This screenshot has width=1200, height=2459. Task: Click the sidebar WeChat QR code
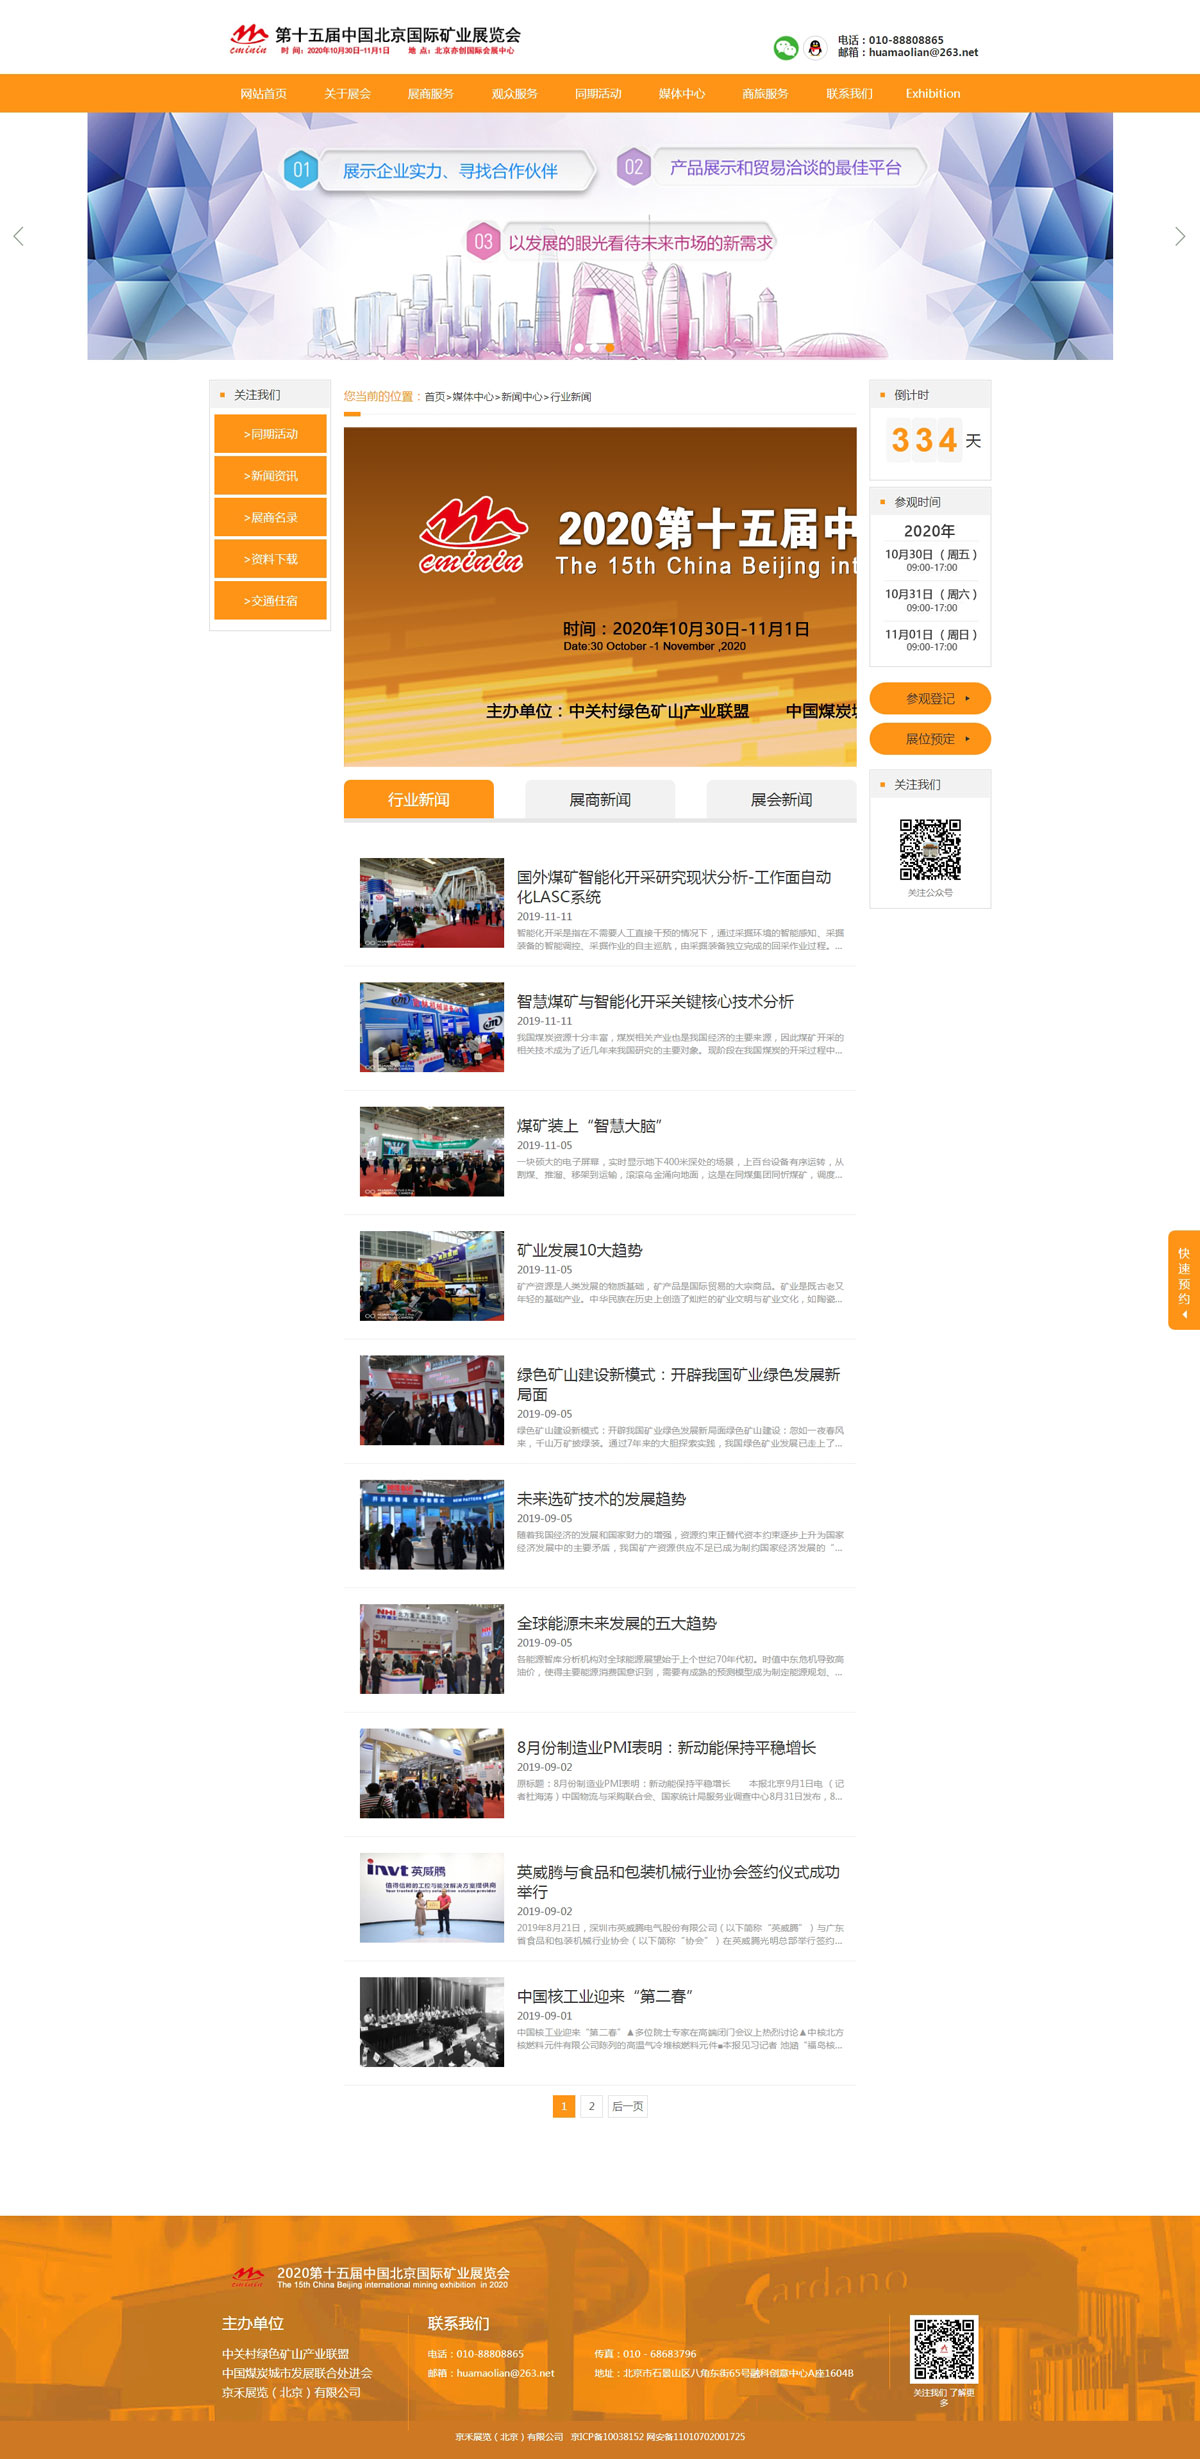click(930, 849)
